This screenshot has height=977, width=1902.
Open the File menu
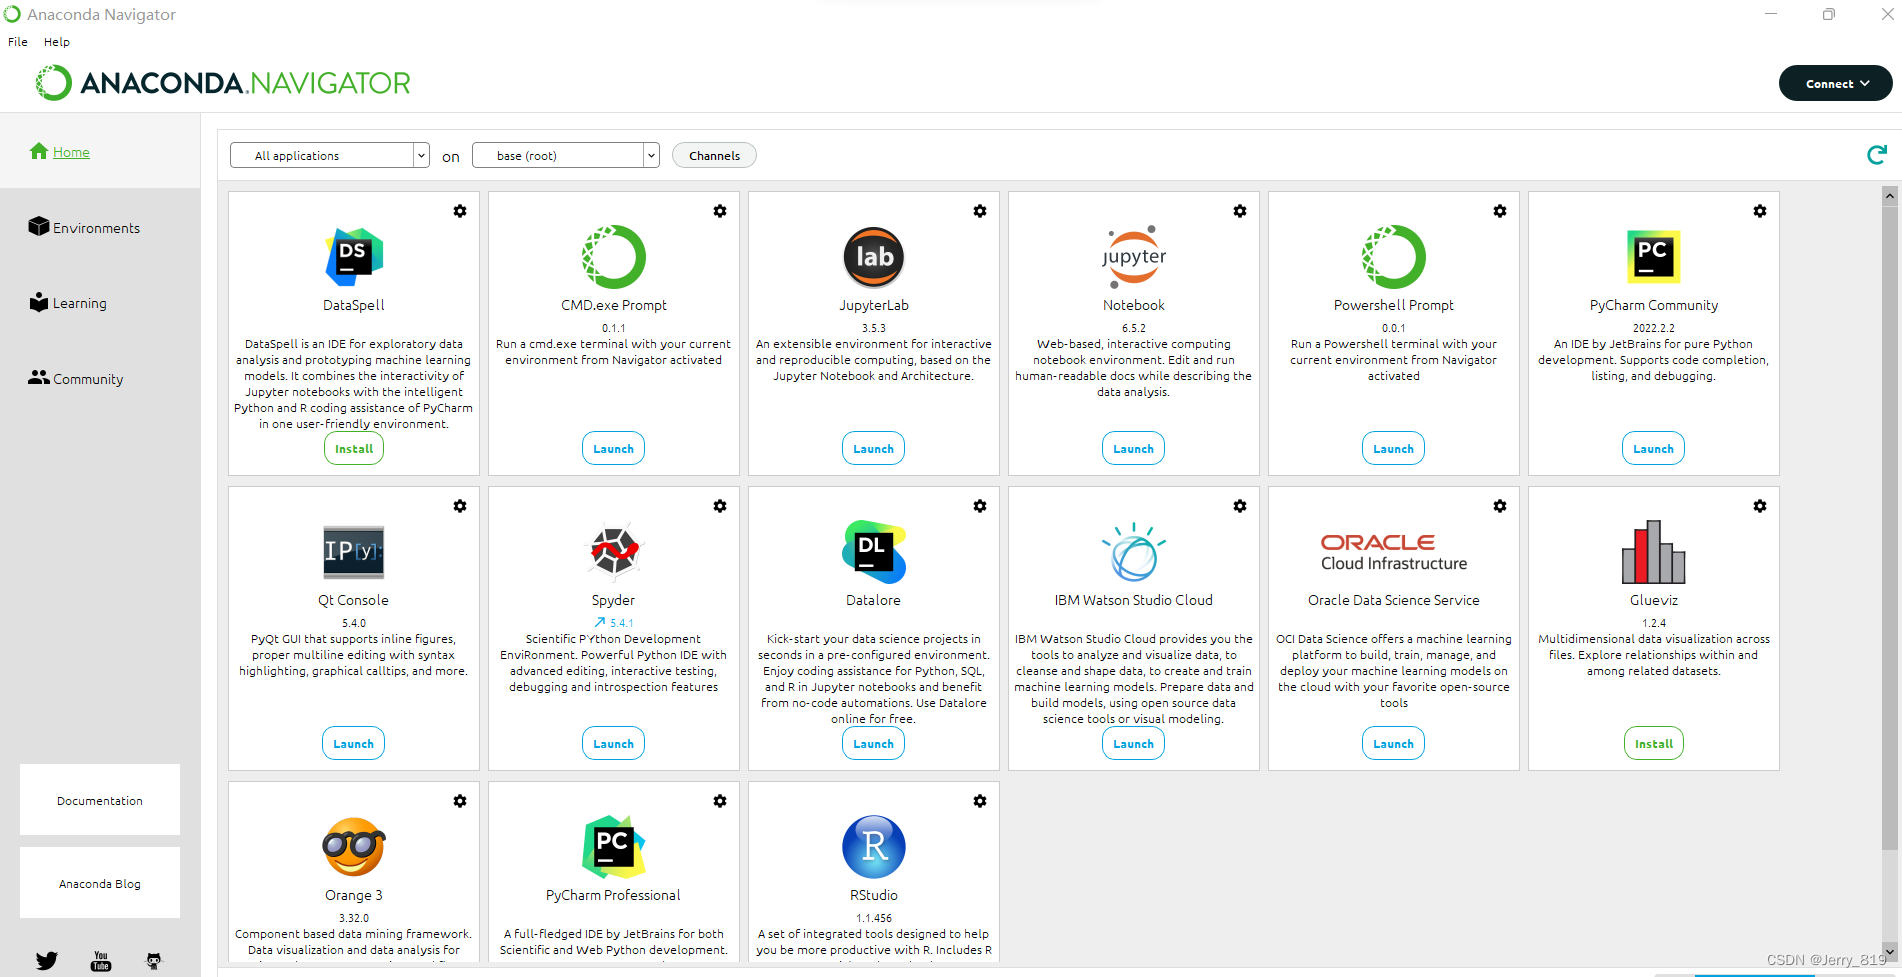click(18, 42)
